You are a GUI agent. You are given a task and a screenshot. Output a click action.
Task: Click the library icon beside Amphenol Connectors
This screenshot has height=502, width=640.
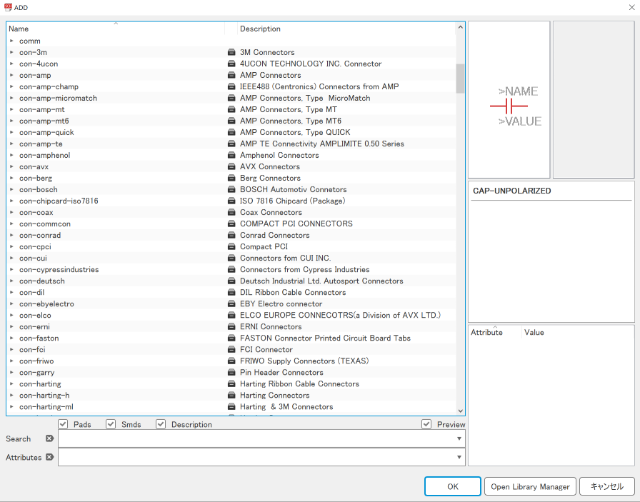[x=231, y=155]
